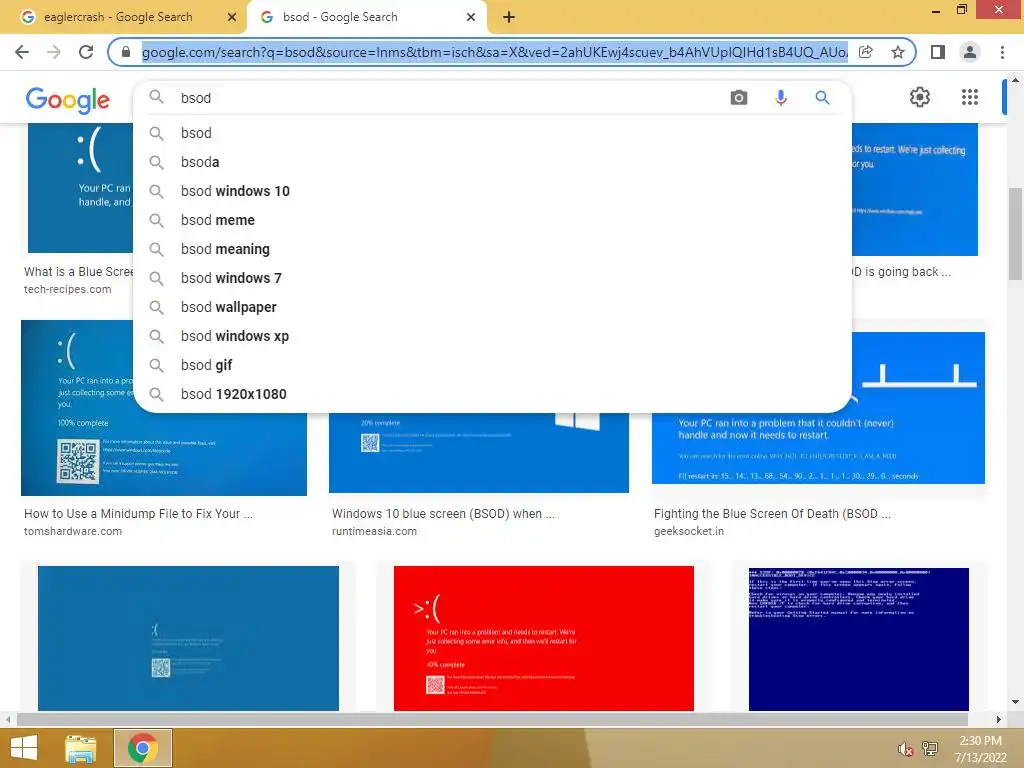Open 'Windows 10 blue screen (BSOD) when' link
This screenshot has width=1024, height=768.
[443, 514]
